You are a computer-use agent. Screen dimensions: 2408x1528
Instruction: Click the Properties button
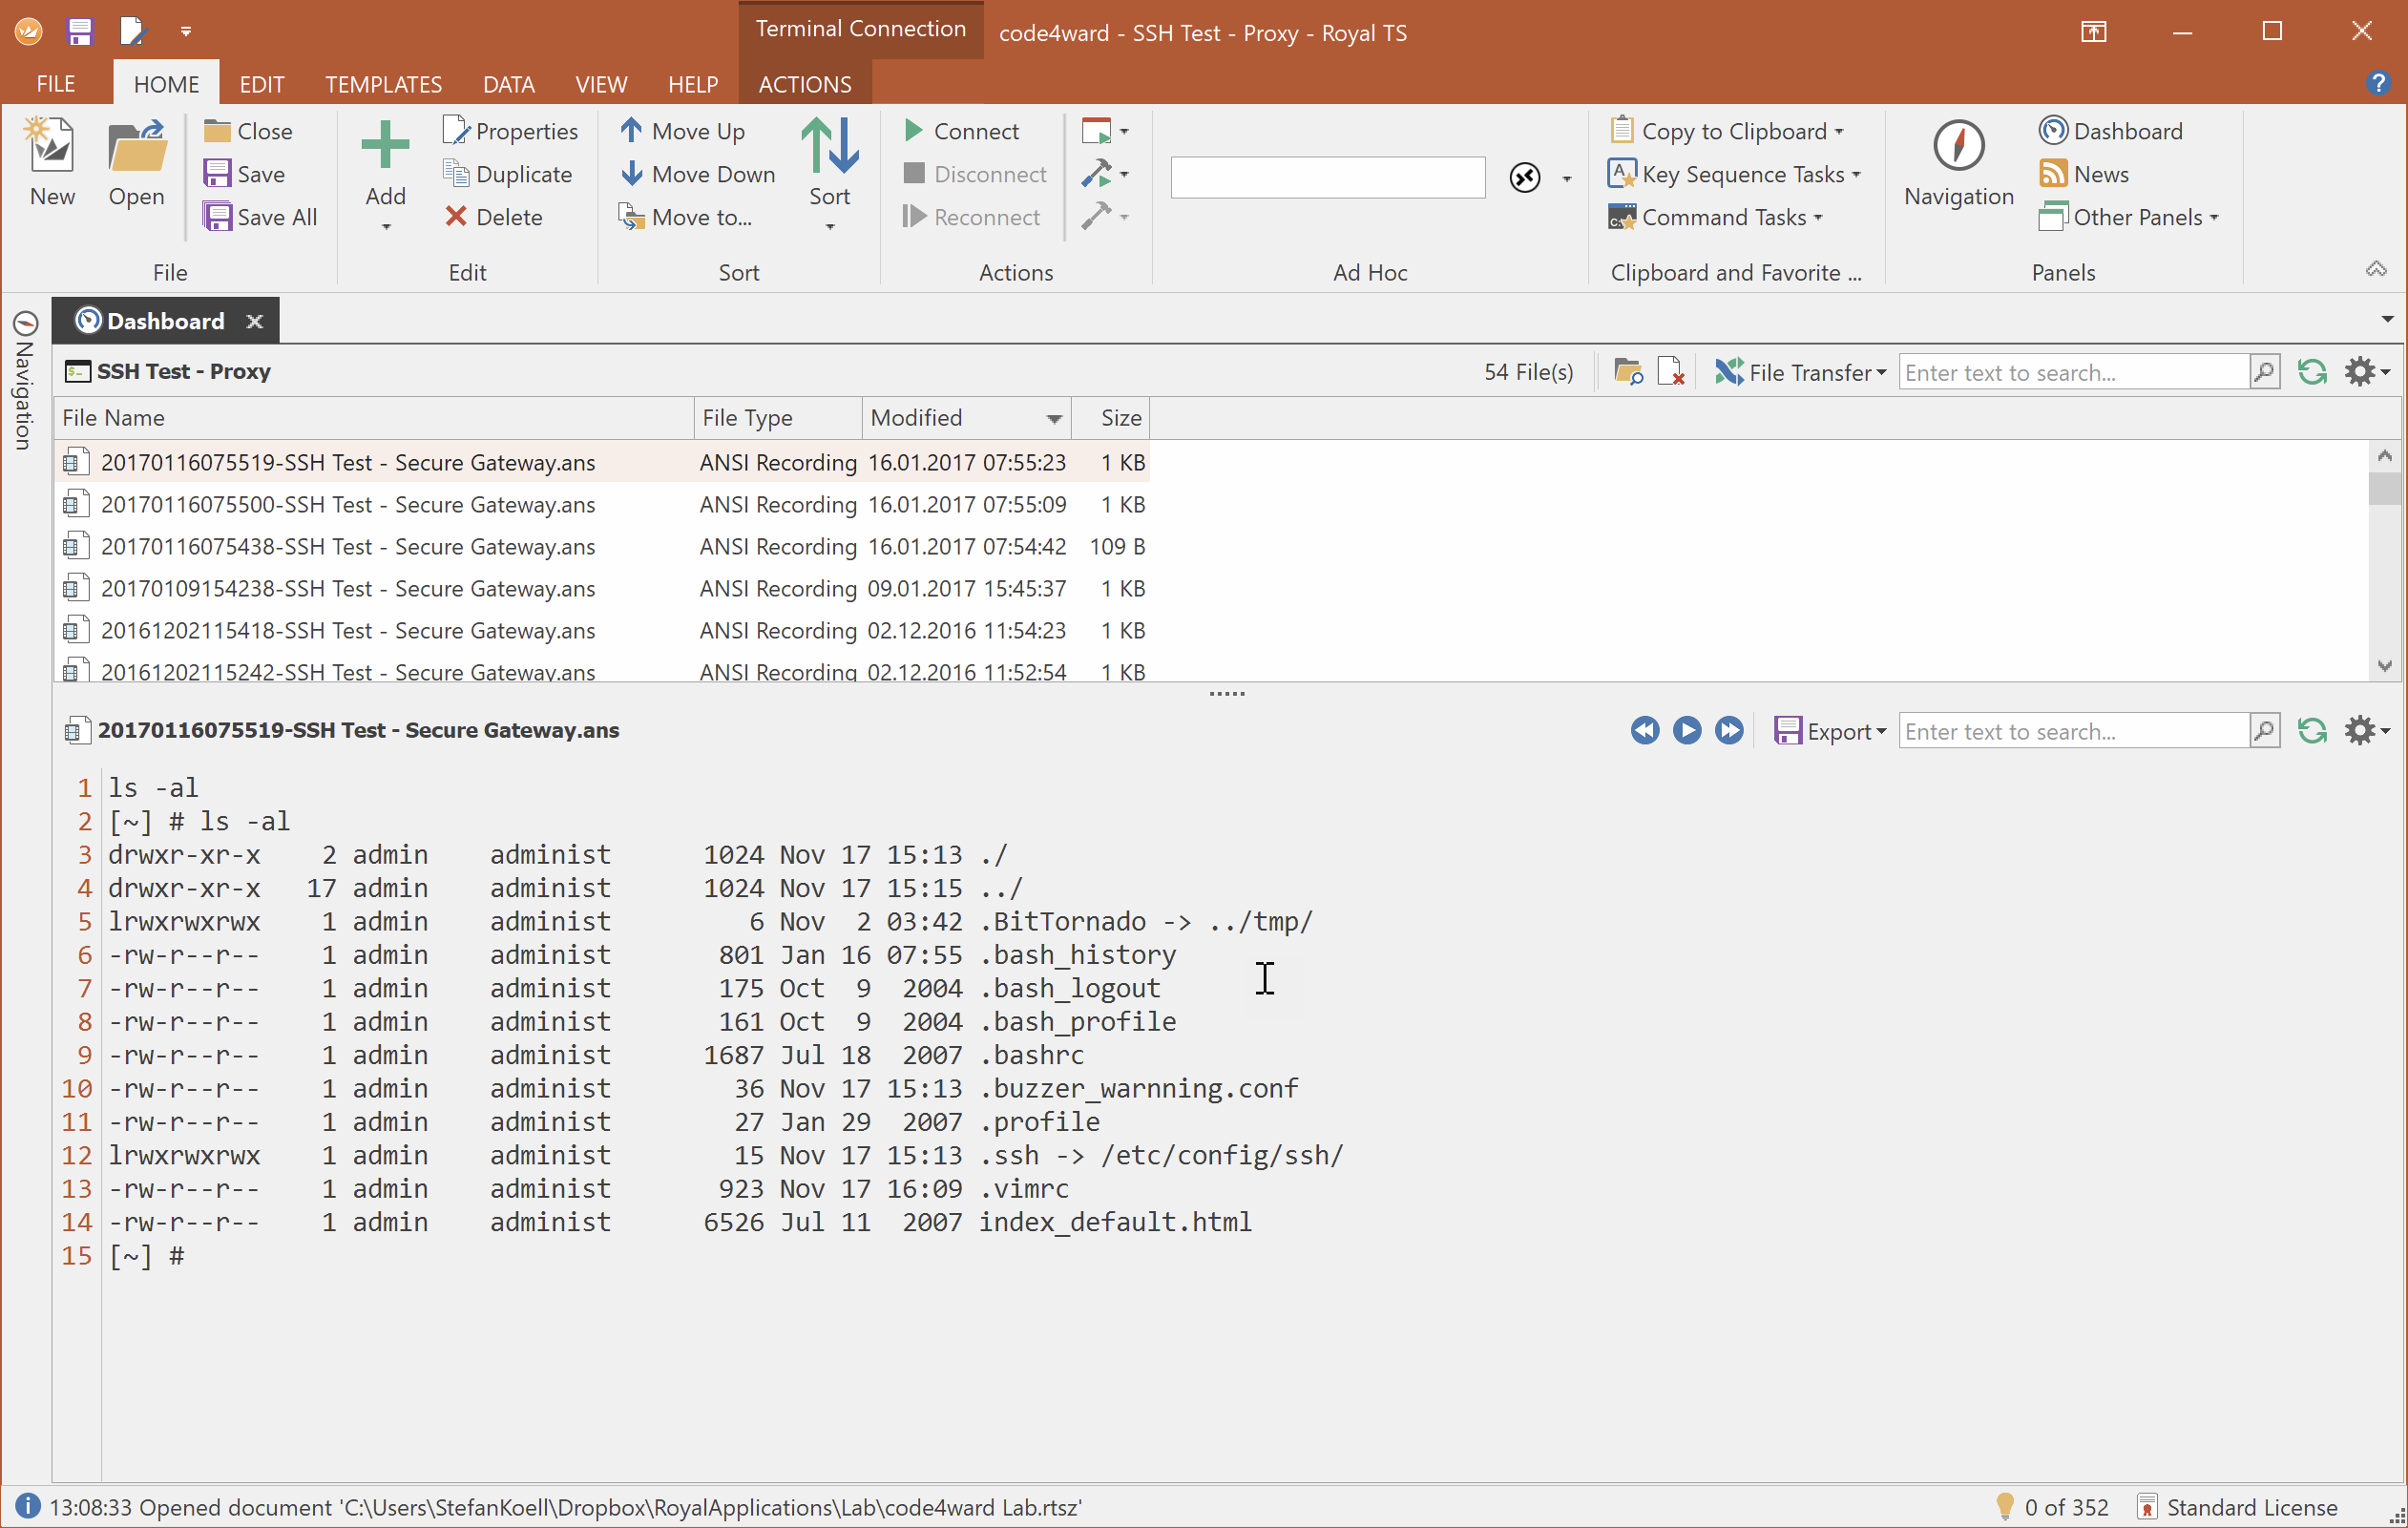tap(510, 131)
